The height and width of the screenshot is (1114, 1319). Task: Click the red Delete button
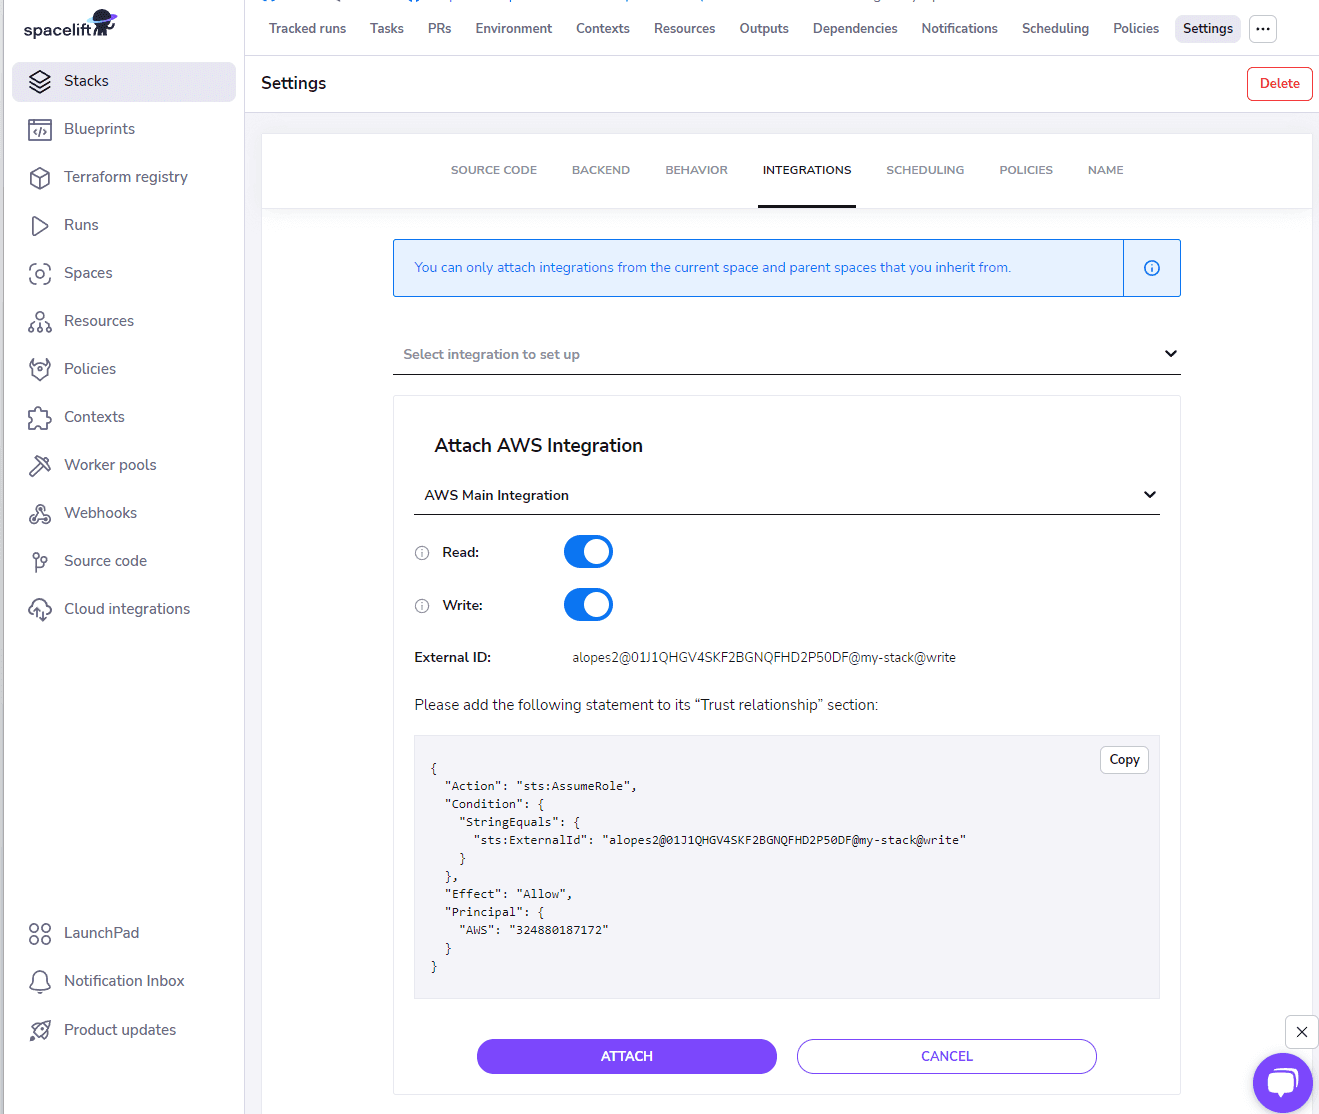[x=1280, y=84]
